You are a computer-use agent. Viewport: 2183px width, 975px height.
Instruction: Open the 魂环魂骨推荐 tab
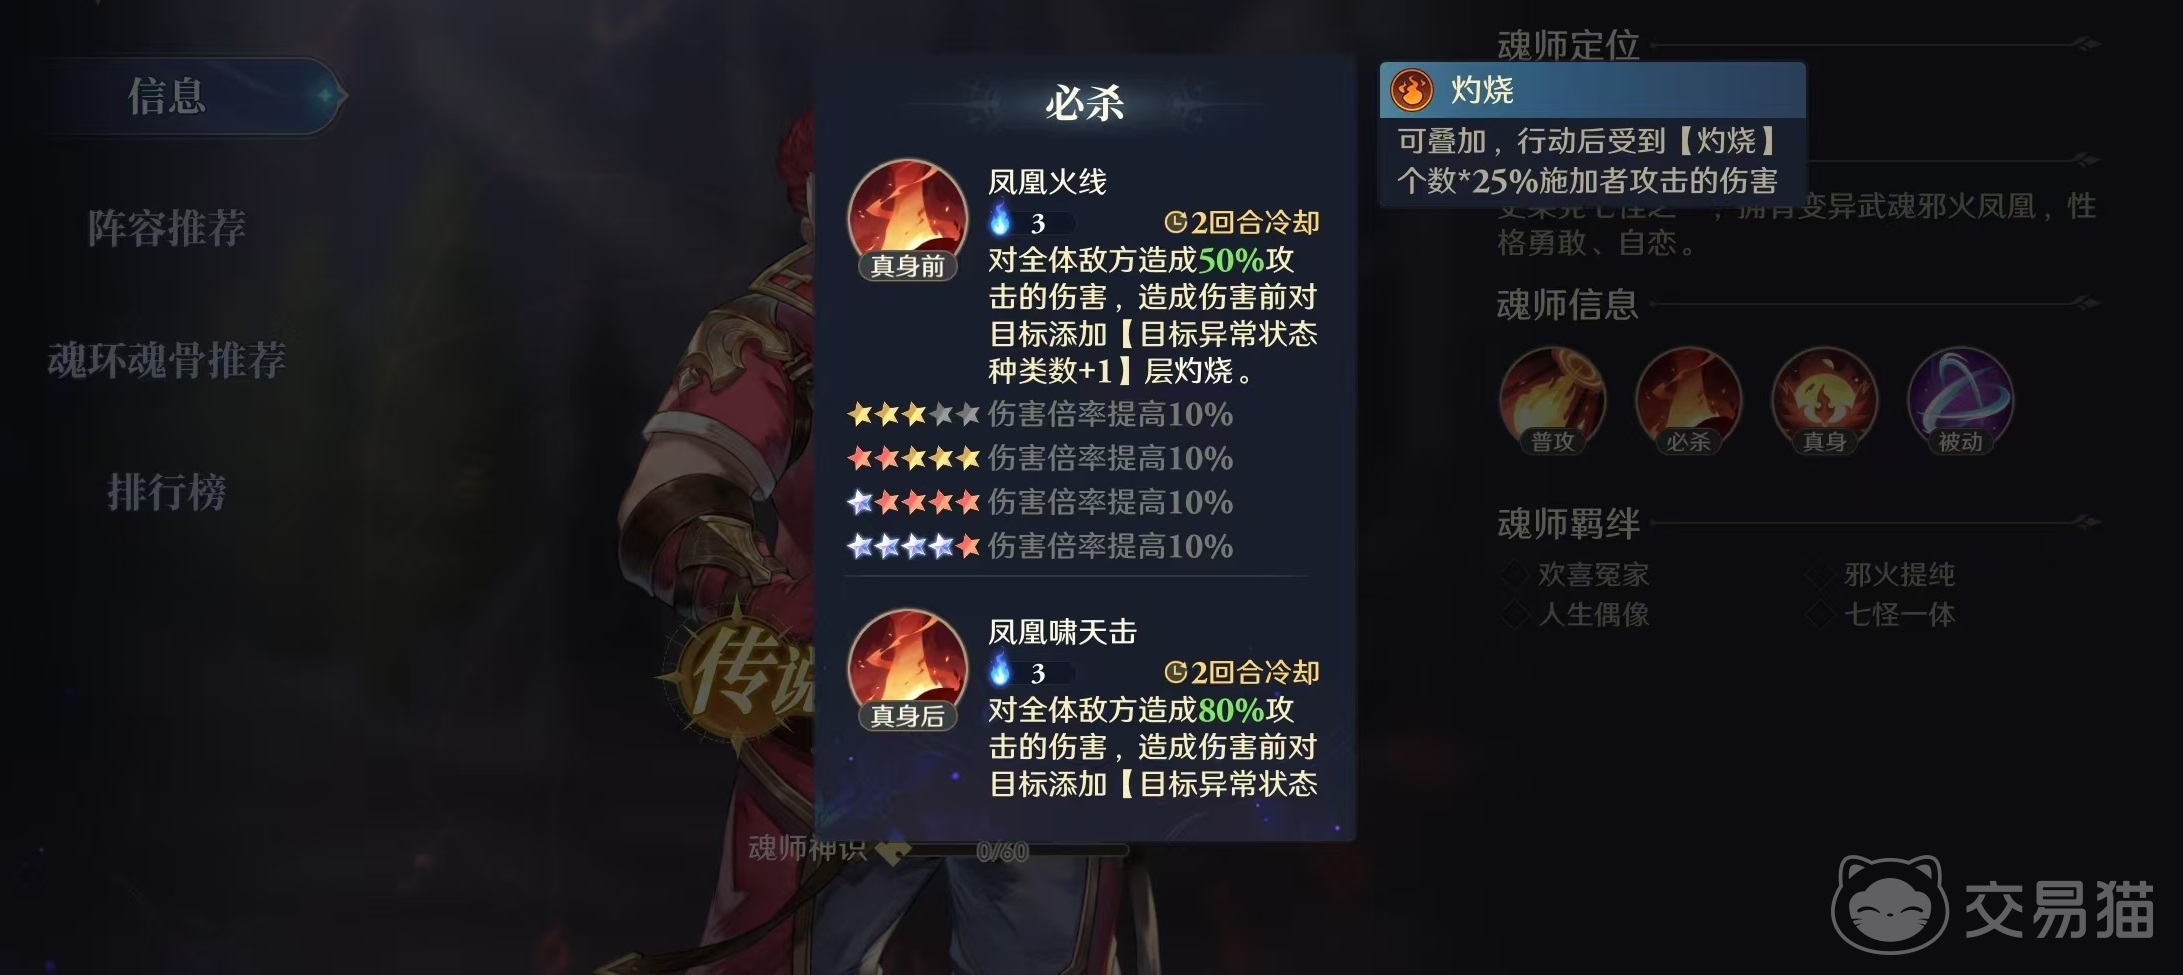(167, 360)
